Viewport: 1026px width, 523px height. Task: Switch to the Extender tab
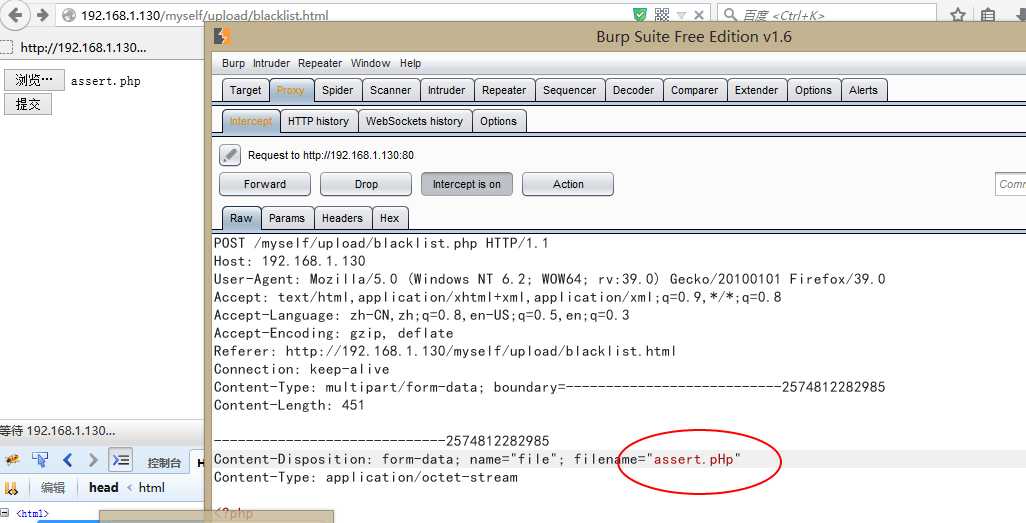click(x=756, y=90)
